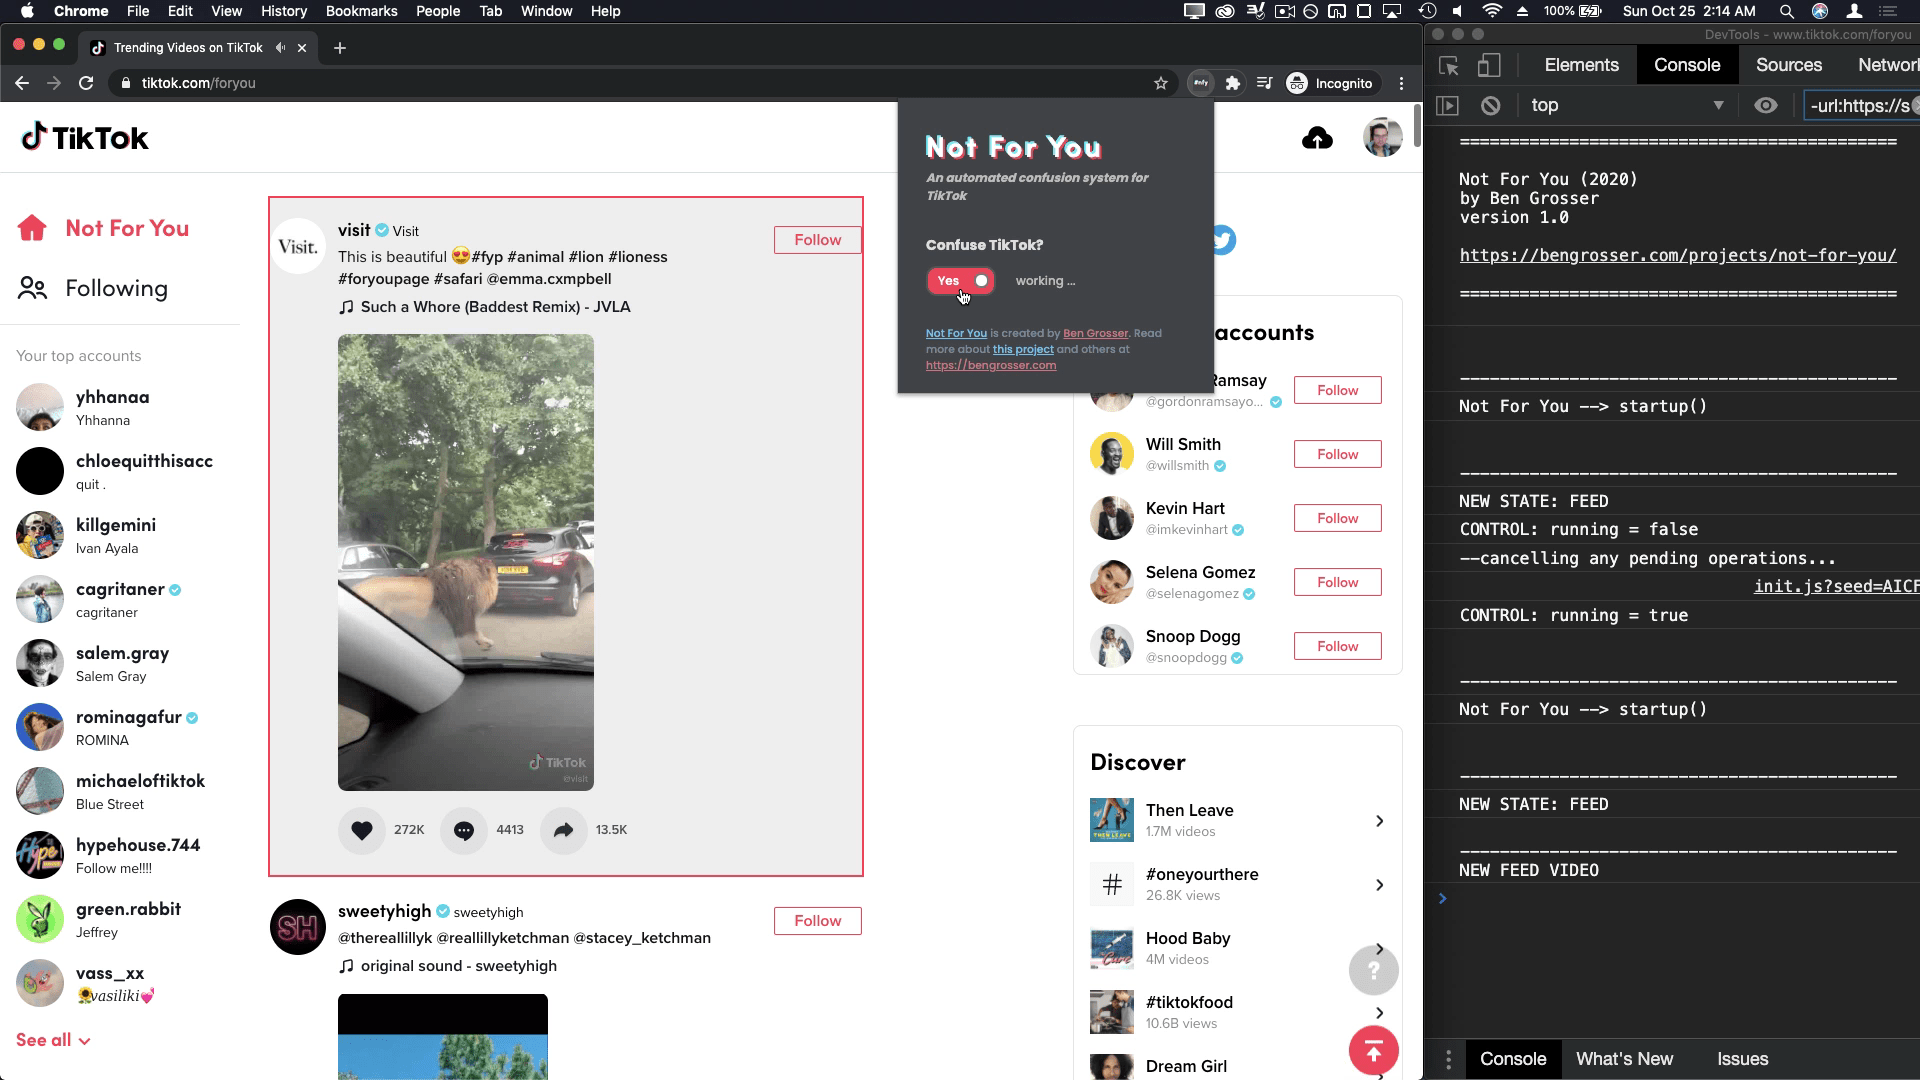The height and width of the screenshot is (1080, 1920).
Task: Clear the DevTools console
Action: coord(1490,105)
